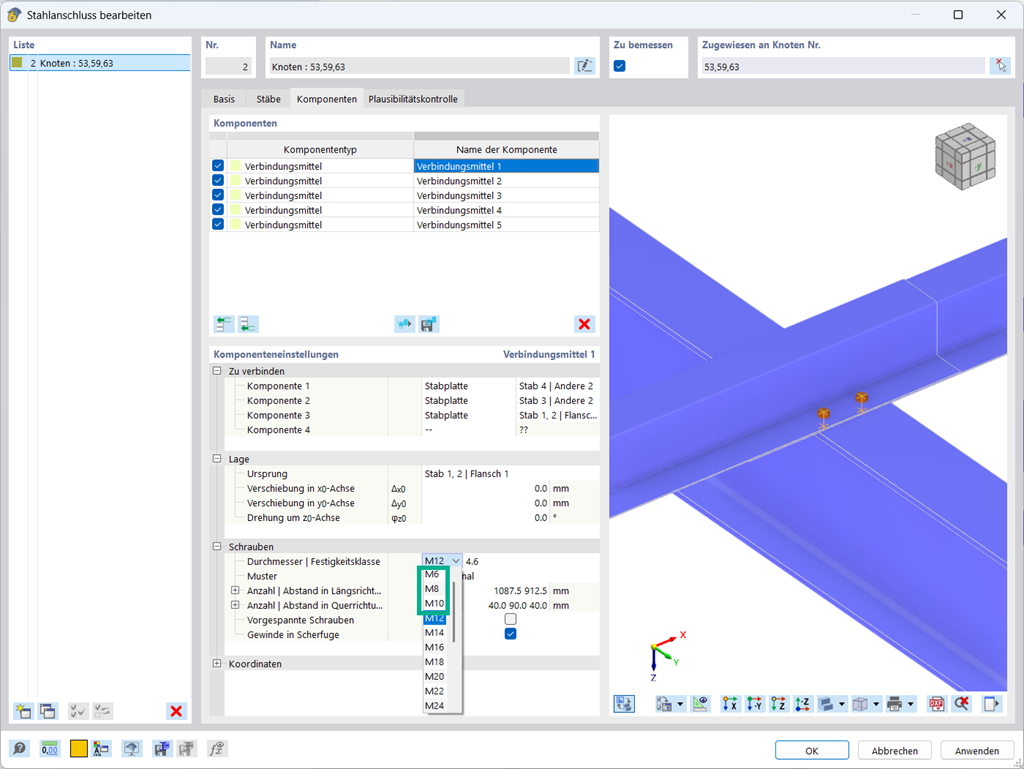The image size is (1024, 769).
Task: Export view to DXF
Action: [x=936, y=704]
